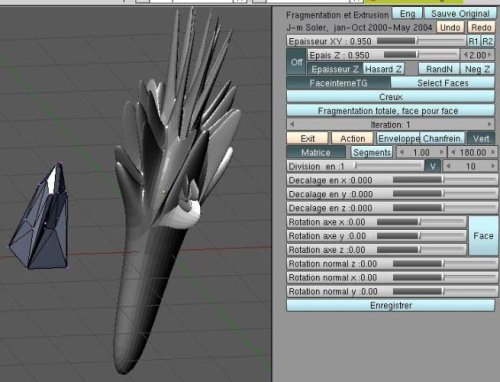500x382 pixels.
Task: Click the Face button beside rotation sliders
Action: tap(483, 236)
